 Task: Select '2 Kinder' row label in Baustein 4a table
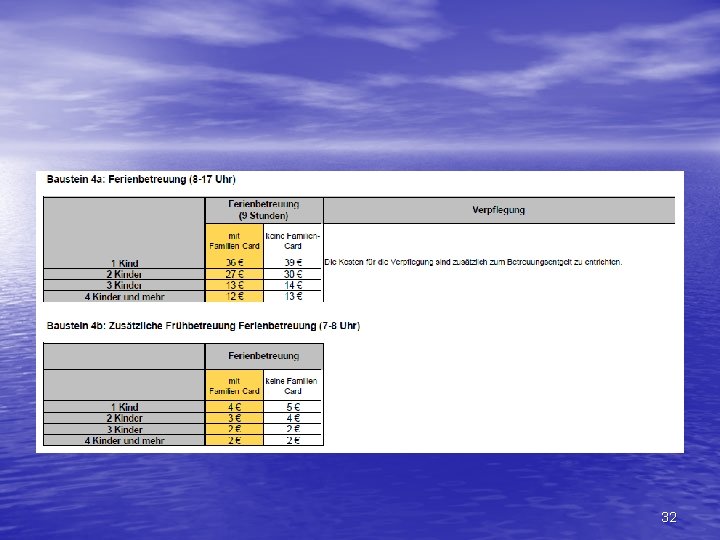[124, 274]
